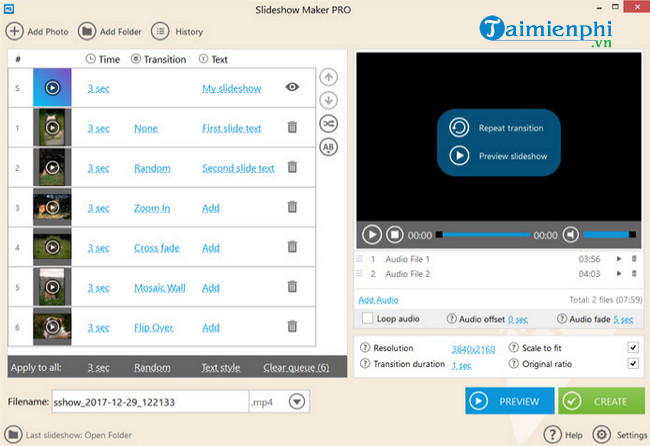
Task: Stop playback with the stop button
Action: click(395, 235)
